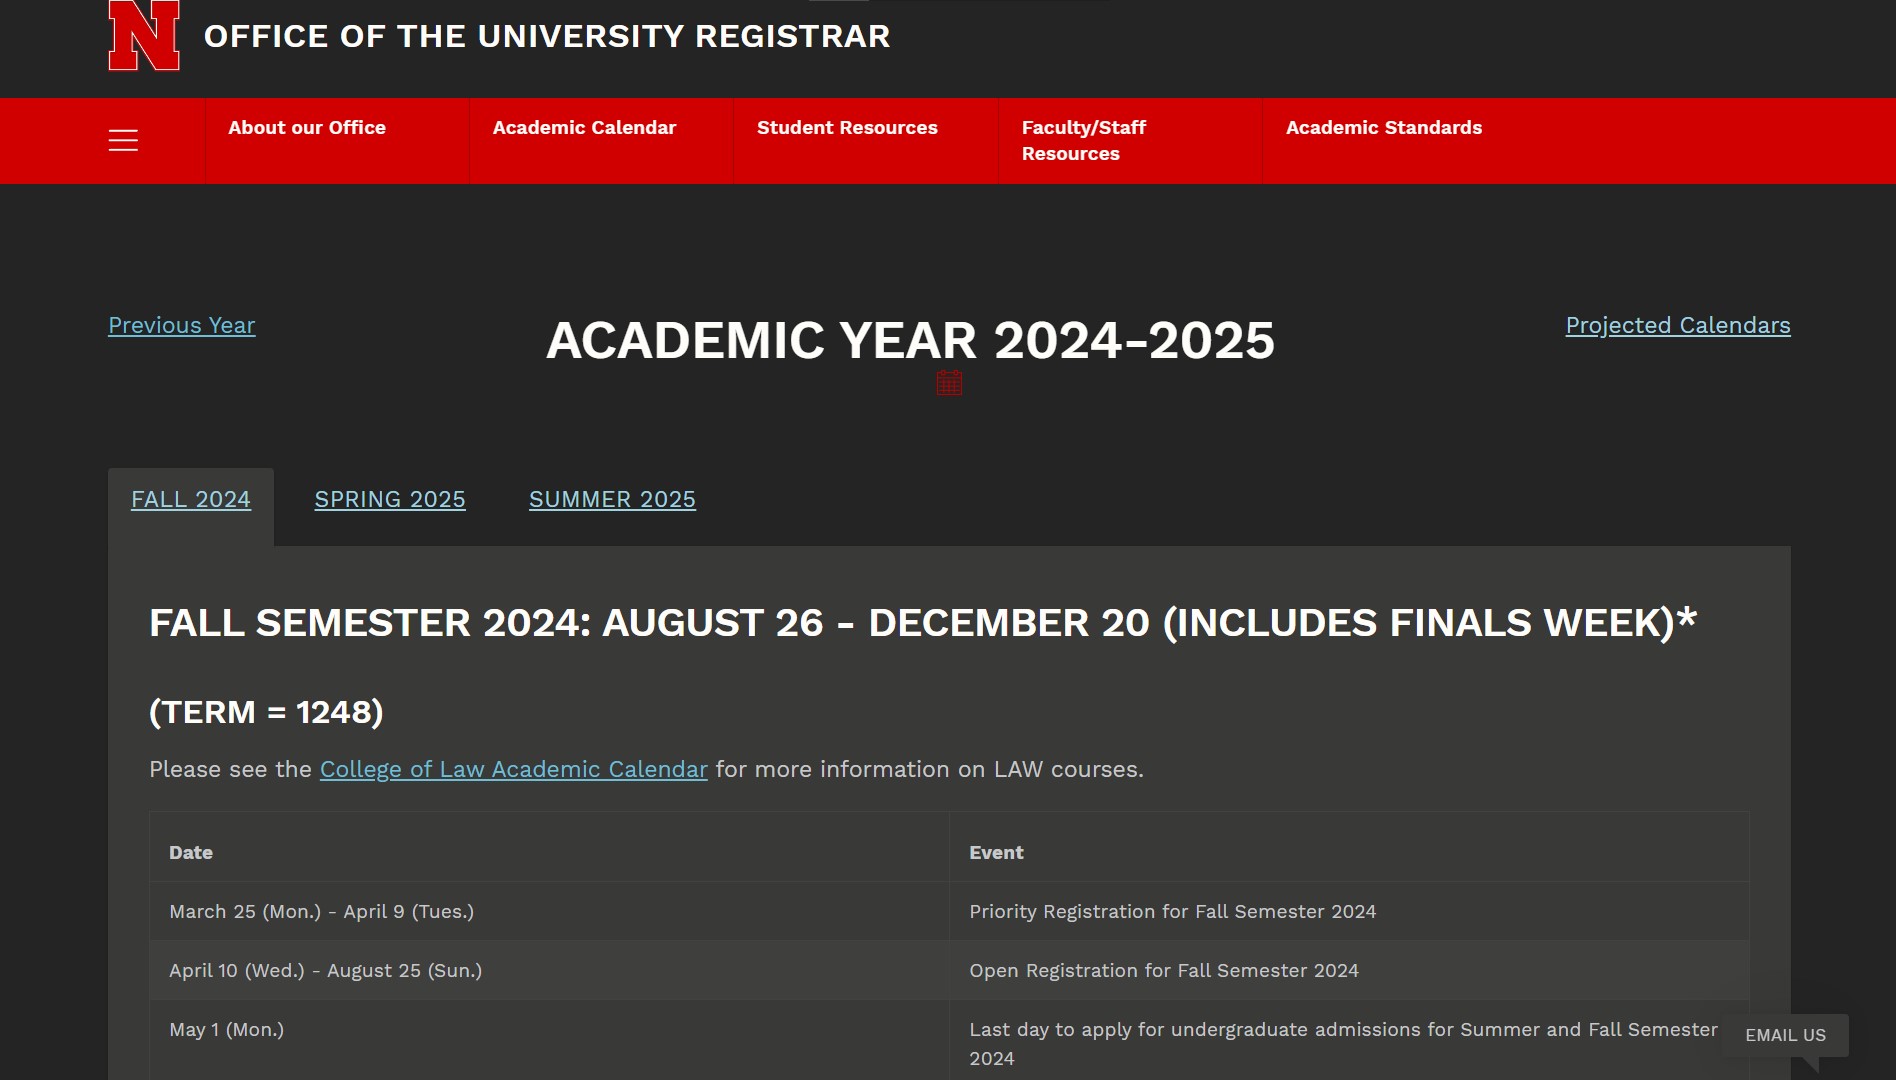
Task: Click the Open Registration for Fall Semester row
Action: tap(1163, 970)
